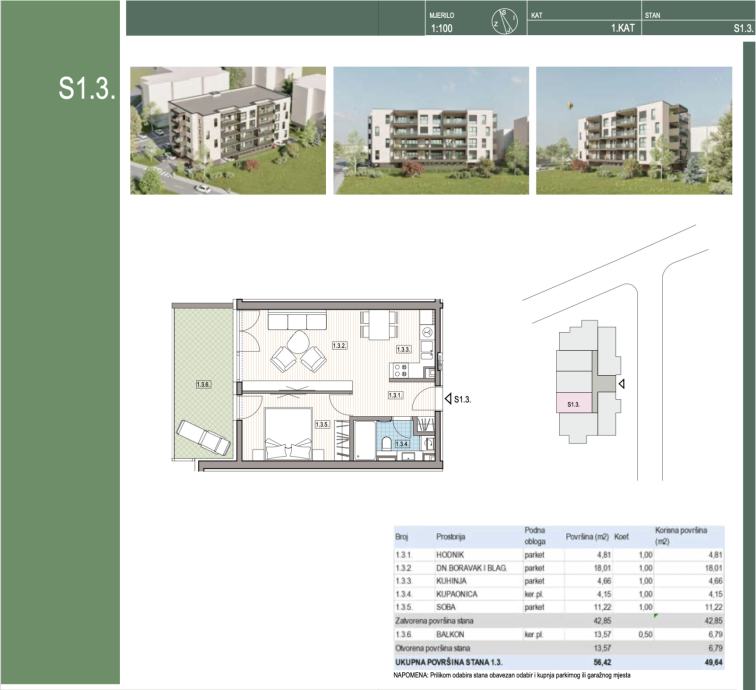This screenshot has height=690, width=756.
Task: Click the NAPOMENA note below table
Action: coord(512,676)
